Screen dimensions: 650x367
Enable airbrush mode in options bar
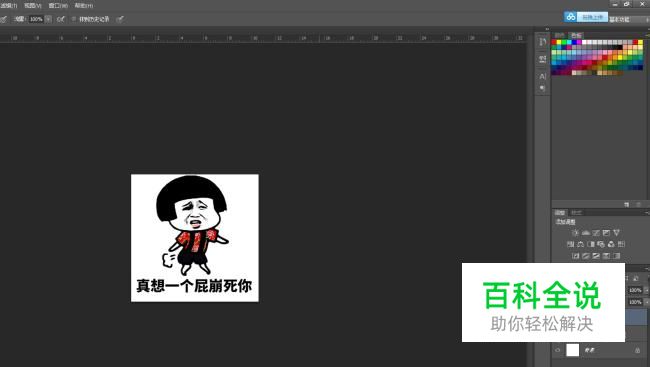point(61,19)
